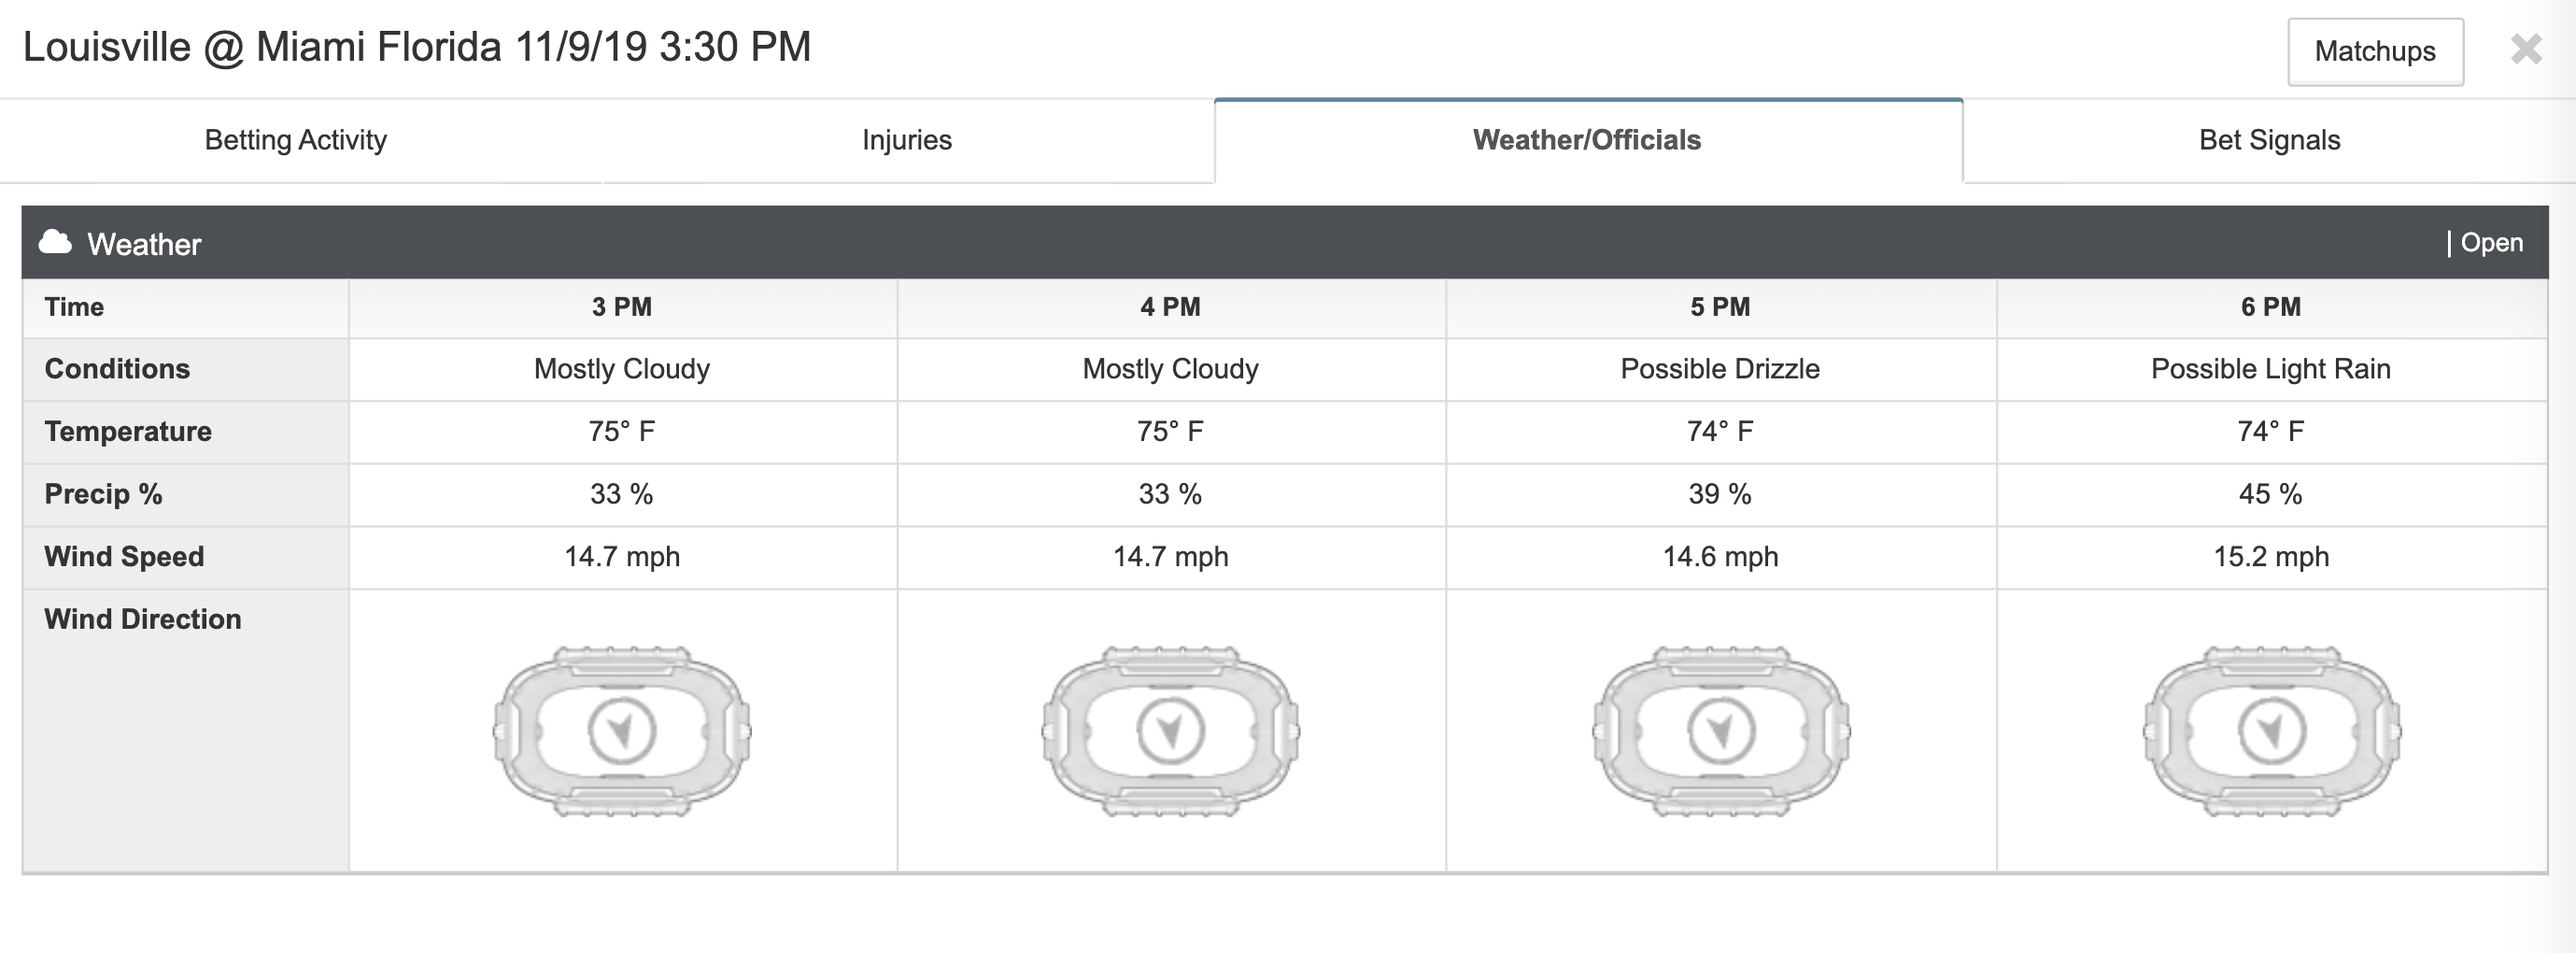The image size is (2576, 953).
Task: Switch to the Injuries tab
Action: coord(907,140)
